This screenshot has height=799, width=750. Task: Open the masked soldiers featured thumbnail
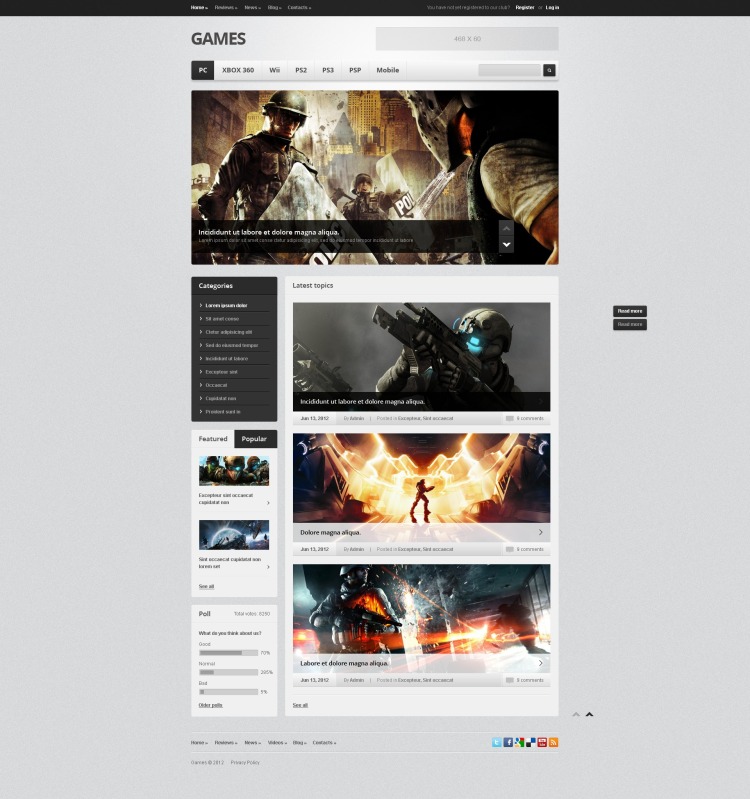[234, 471]
